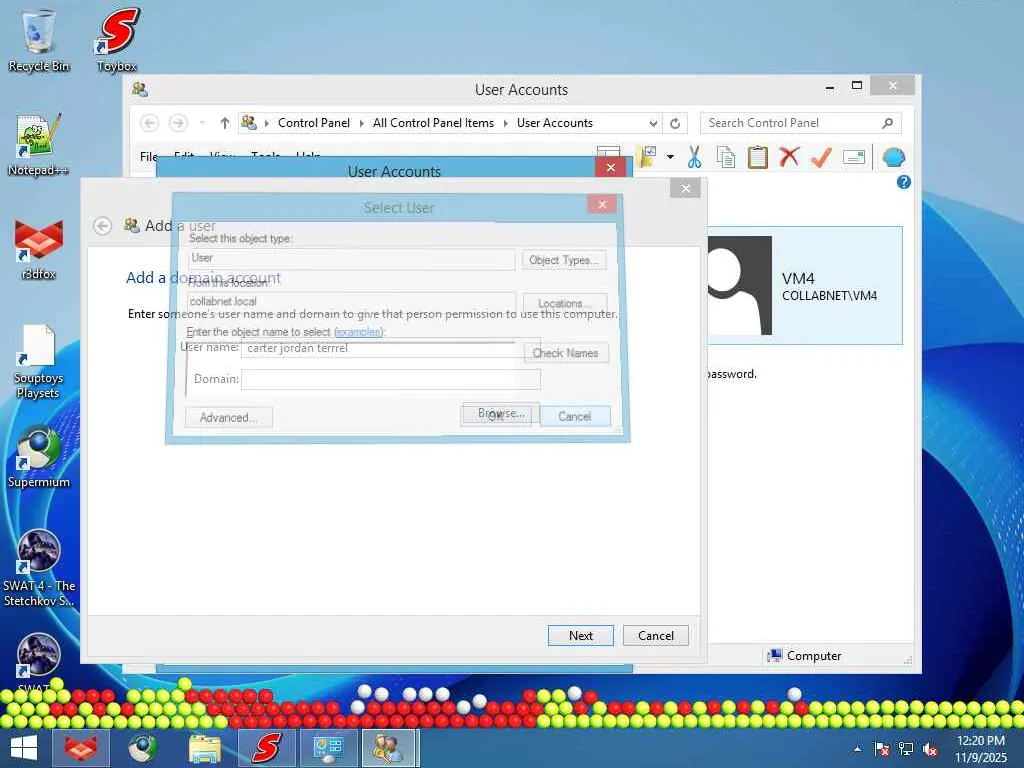Open Classic Shell settings shell icon

893,157
